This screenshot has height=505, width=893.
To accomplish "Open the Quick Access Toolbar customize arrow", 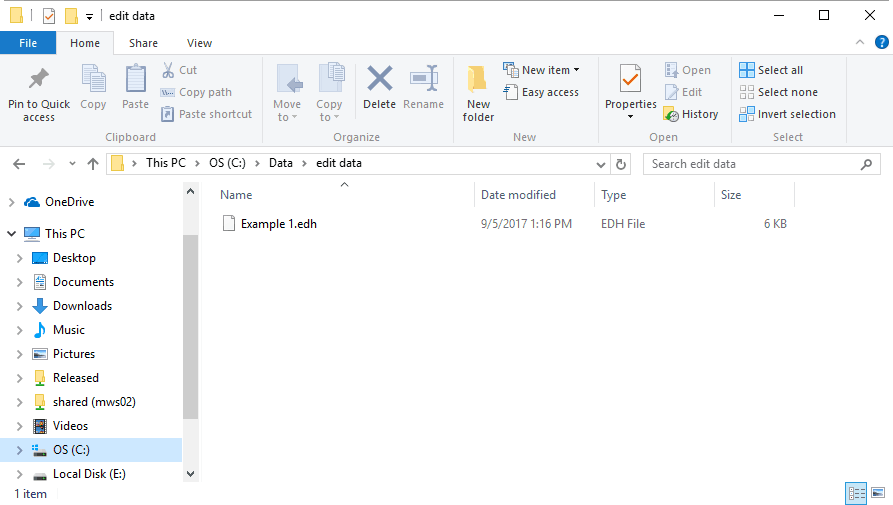I will tap(89, 17).
